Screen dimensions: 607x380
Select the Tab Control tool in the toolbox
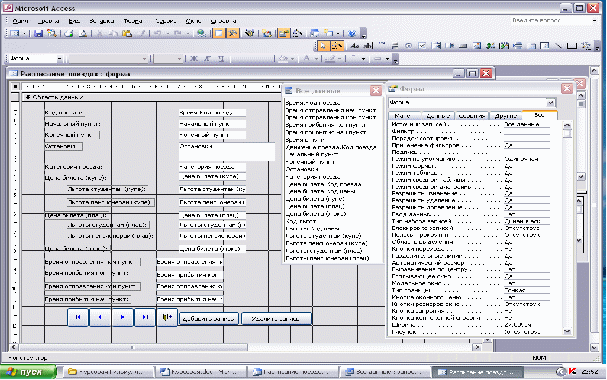(532, 46)
